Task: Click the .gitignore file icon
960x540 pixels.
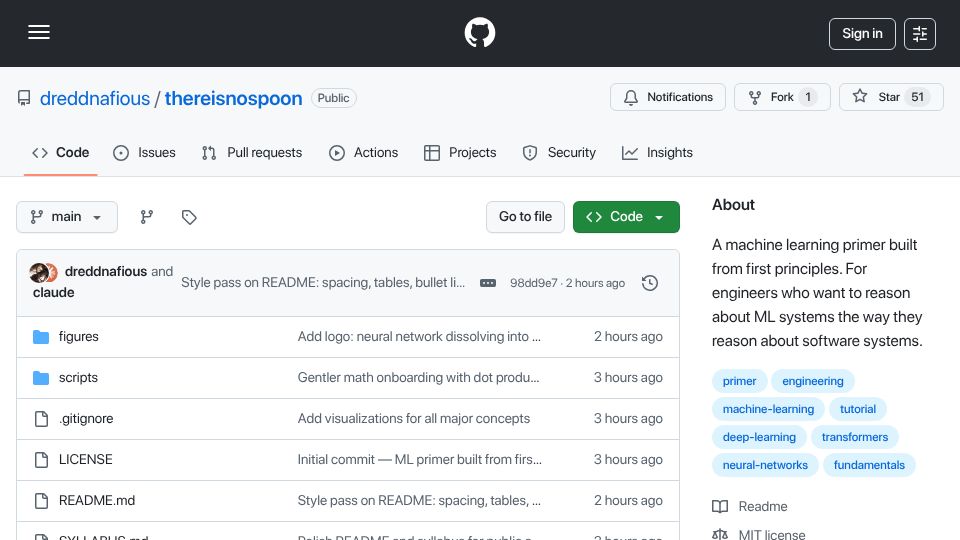Action: point(41,419)
